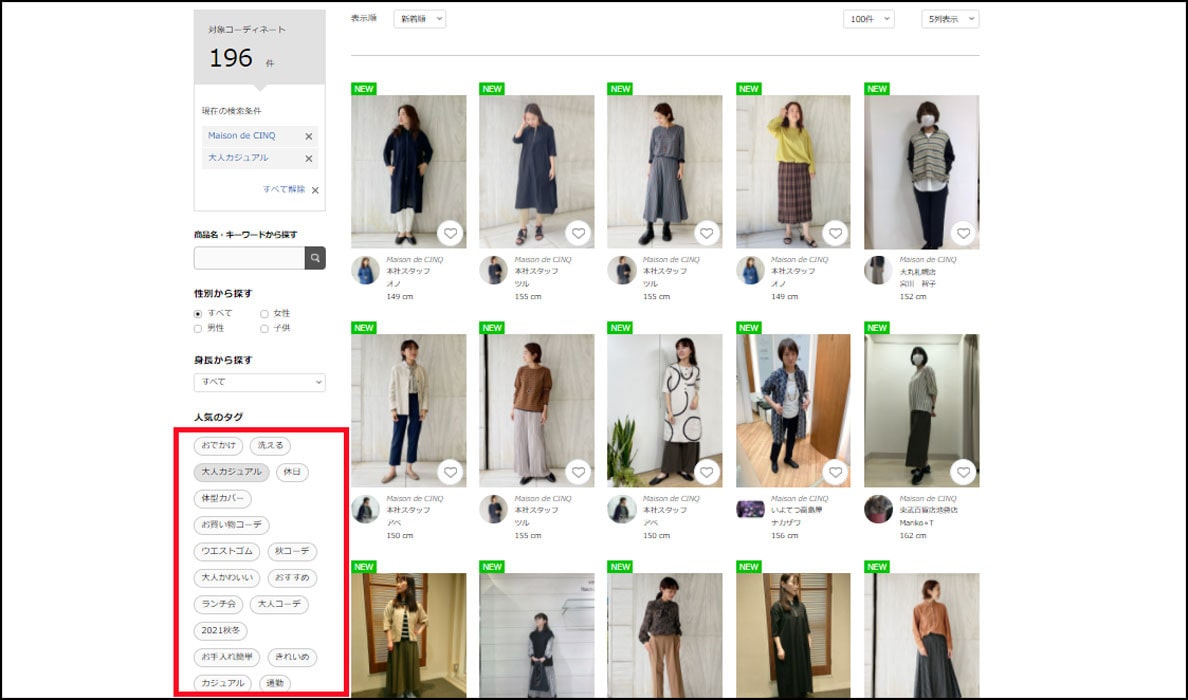
Task: Click すべて解除 to clear all filters
Action: (284, 189)
